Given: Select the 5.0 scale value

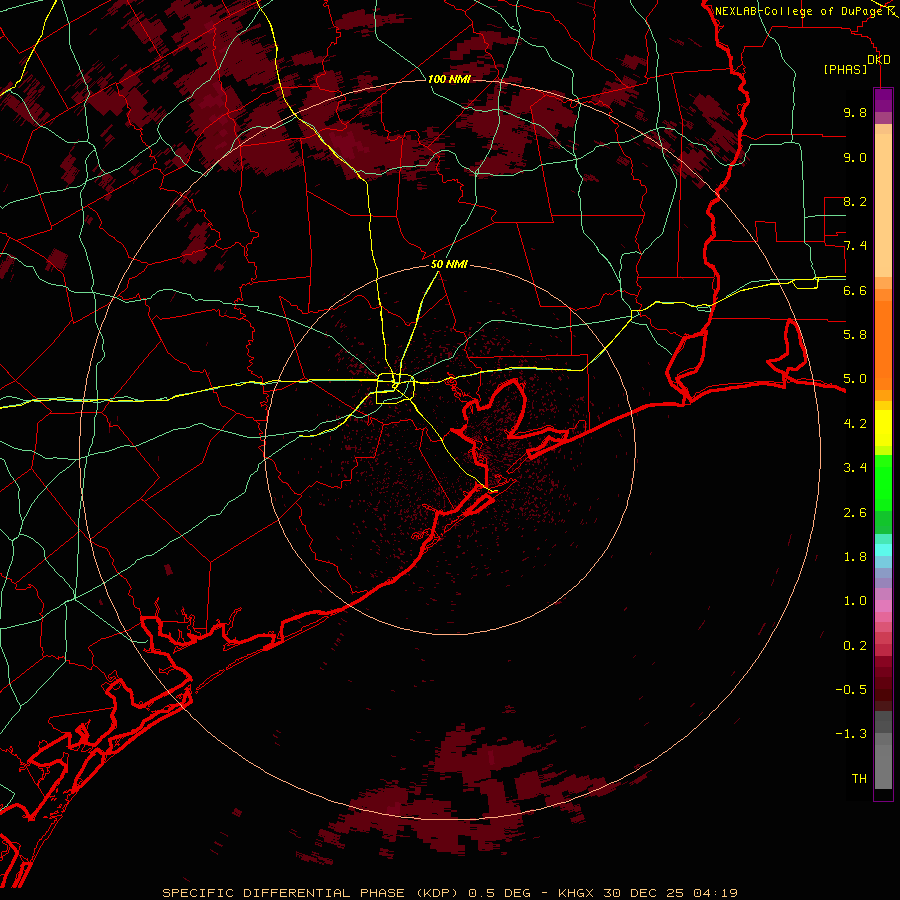Looking at the screenshot, I should coord(855,379).
